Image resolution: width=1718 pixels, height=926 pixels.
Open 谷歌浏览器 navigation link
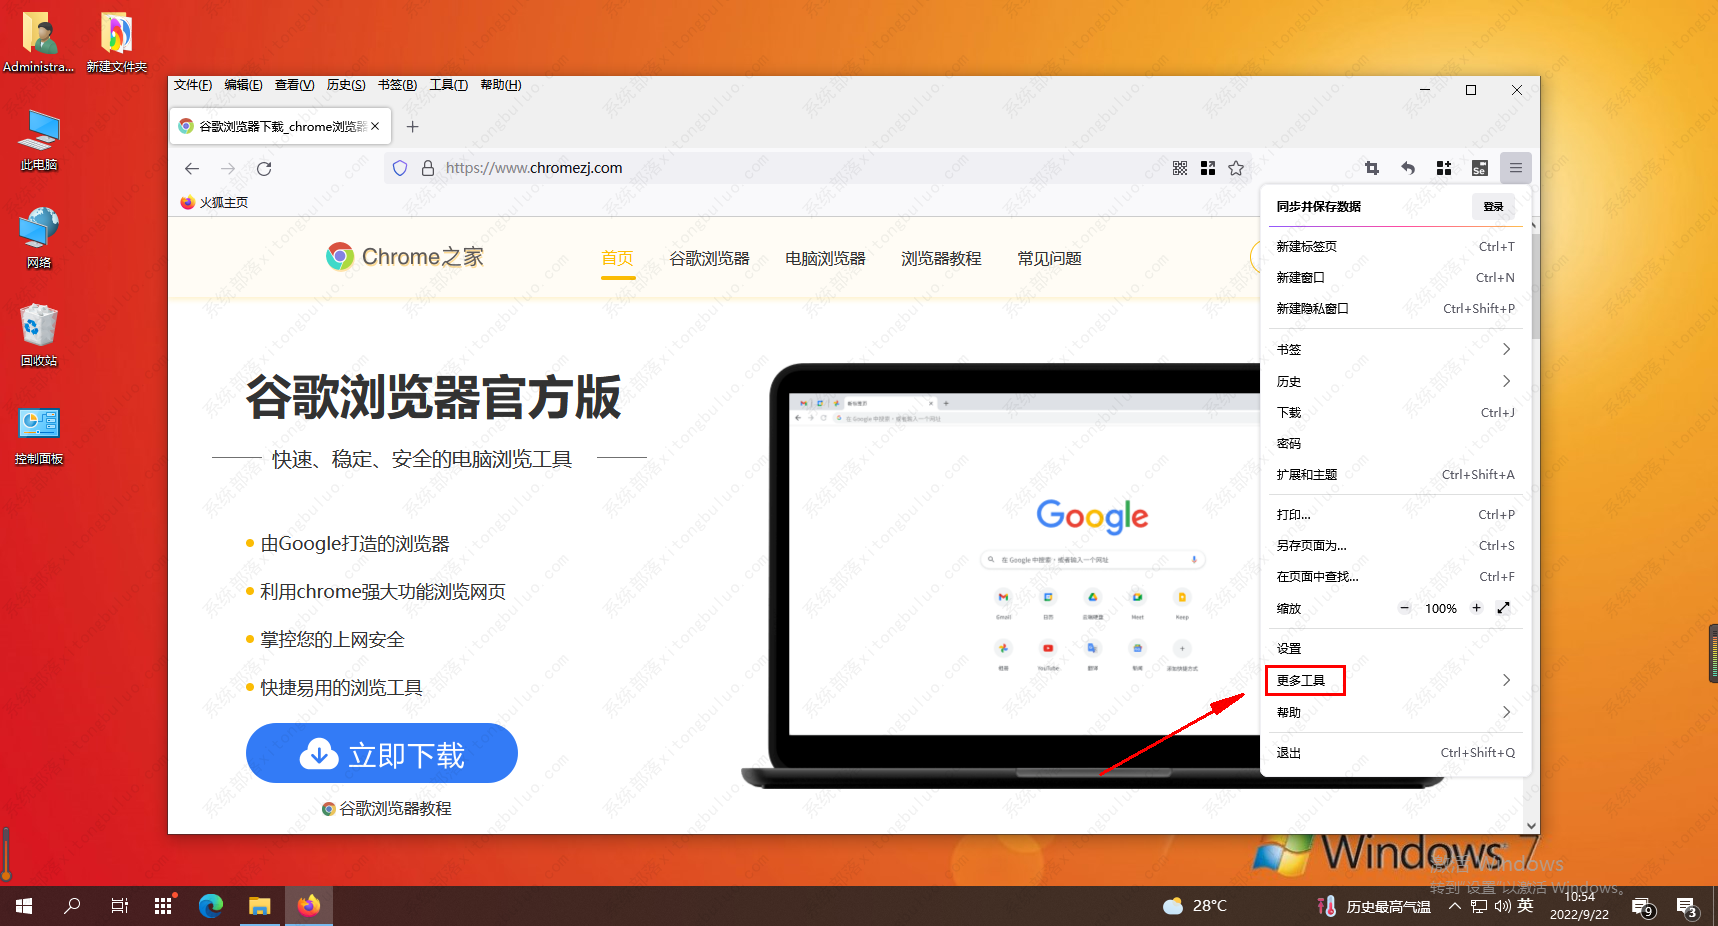(x=709, y=258)
